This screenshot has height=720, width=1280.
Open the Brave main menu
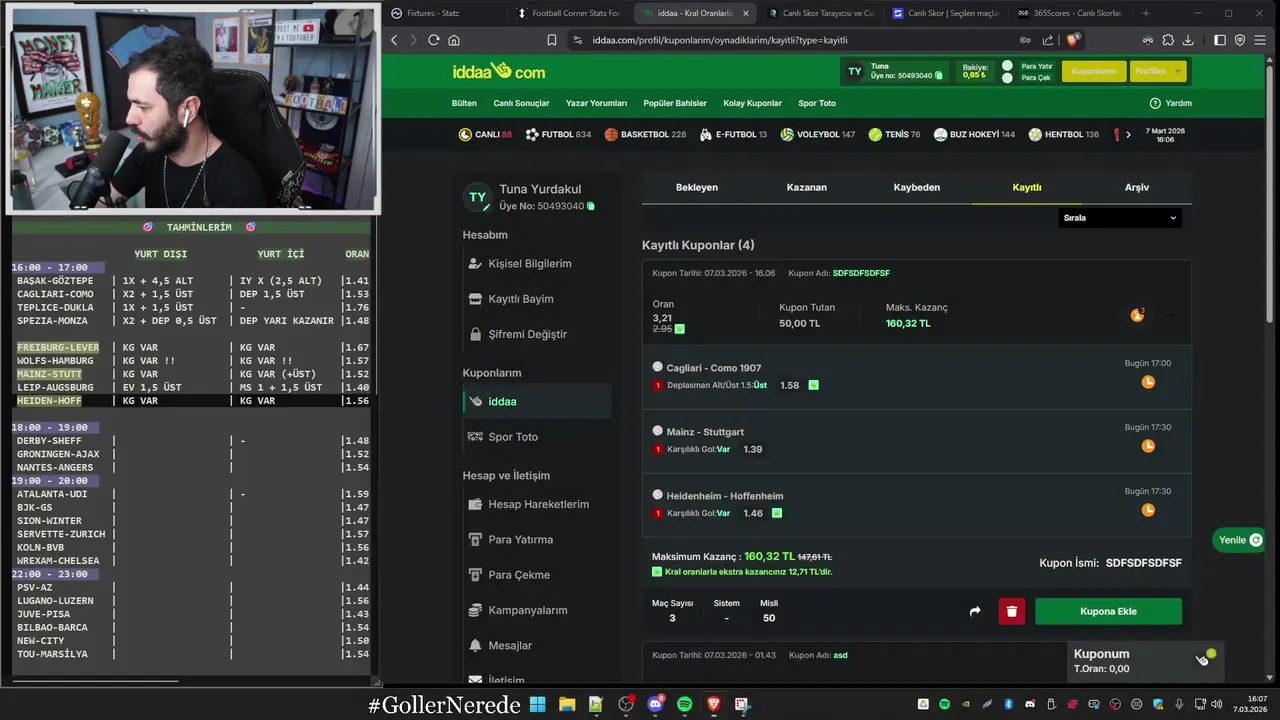coord(1259,40)
